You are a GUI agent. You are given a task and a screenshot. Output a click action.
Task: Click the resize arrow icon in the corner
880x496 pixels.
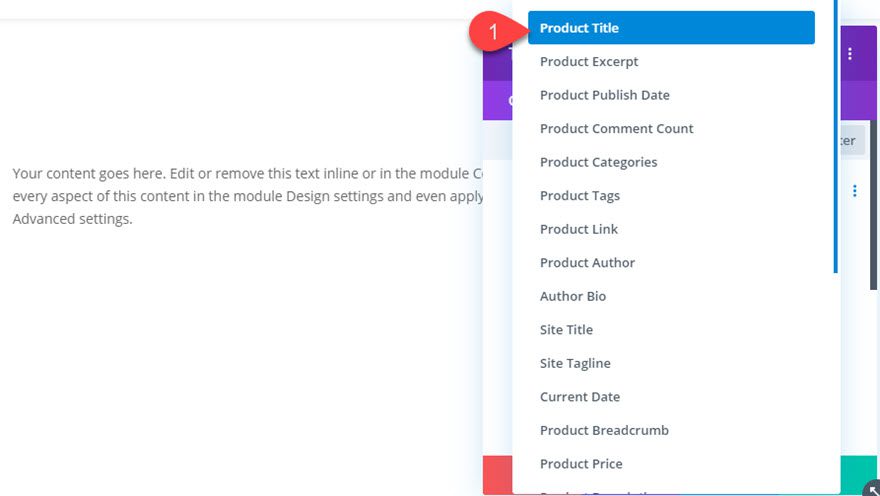(x=870, y=488)
